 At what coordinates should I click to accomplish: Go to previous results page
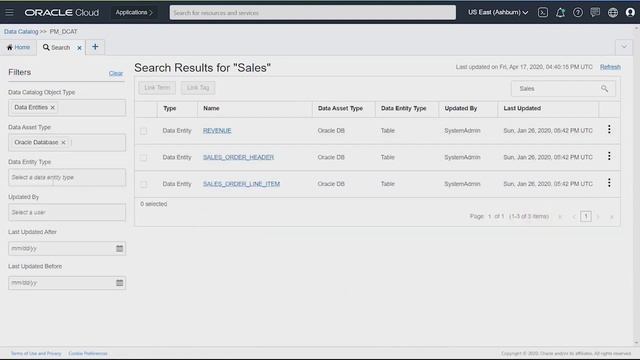click(x=573, y=217)
